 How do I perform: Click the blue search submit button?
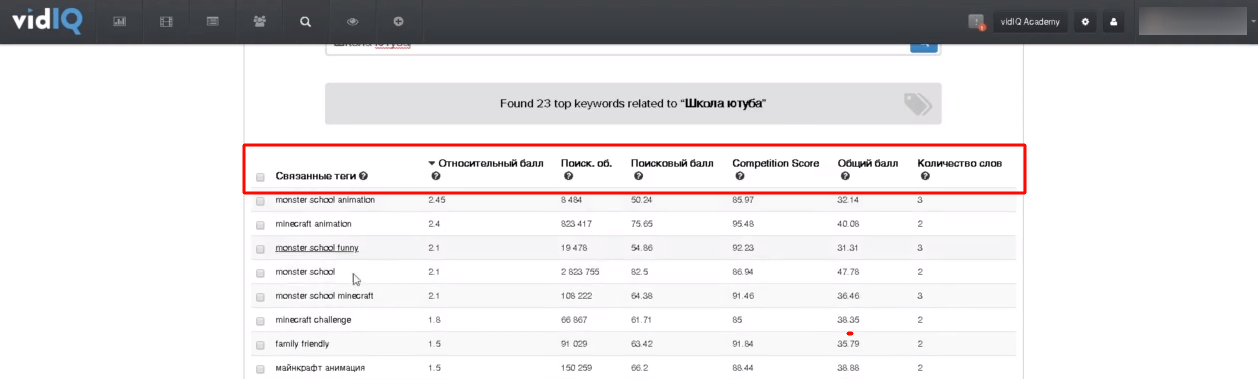point(923,46)
